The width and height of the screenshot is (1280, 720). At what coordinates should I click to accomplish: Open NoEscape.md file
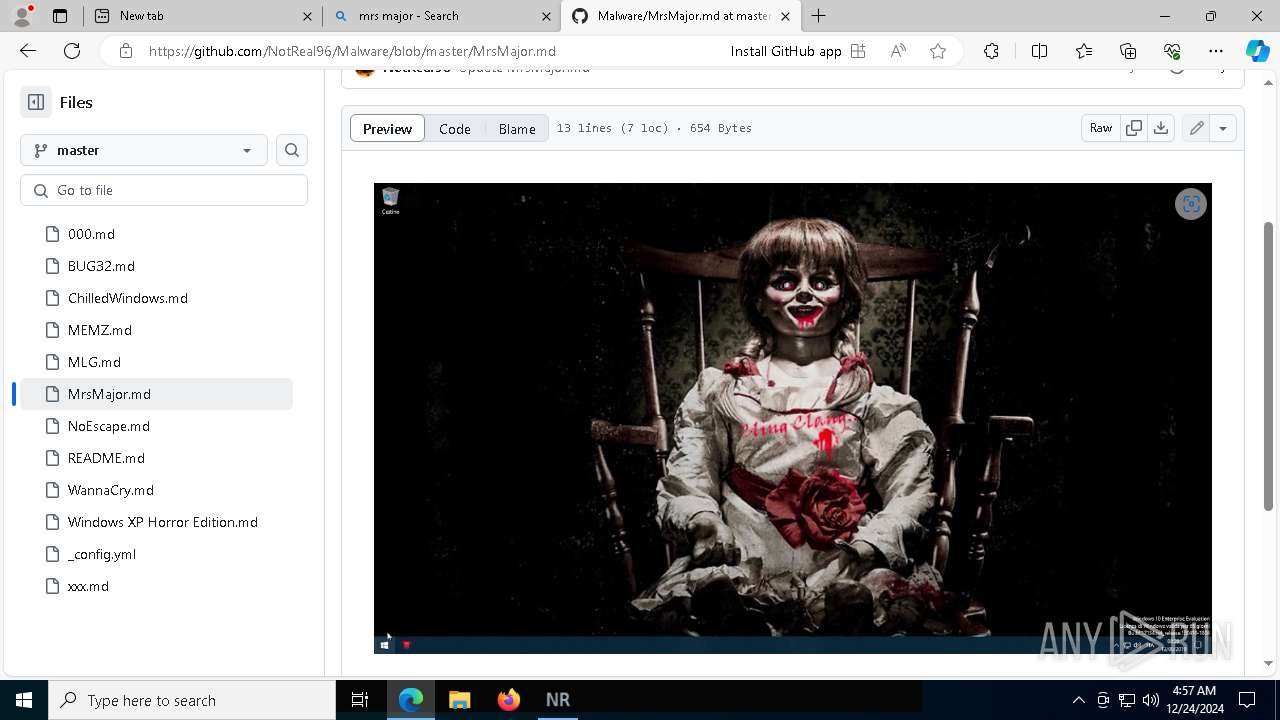coord(157,426)
